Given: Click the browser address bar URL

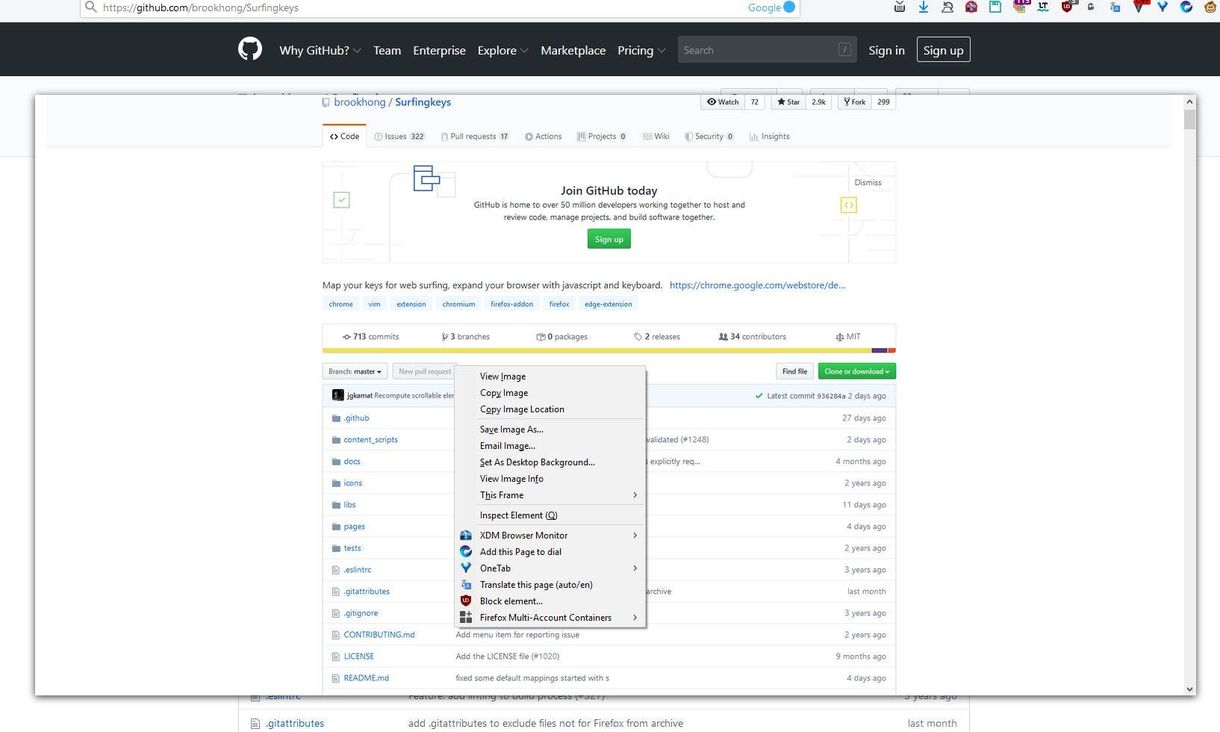Looking at the screenshot, I should (200, 7).
